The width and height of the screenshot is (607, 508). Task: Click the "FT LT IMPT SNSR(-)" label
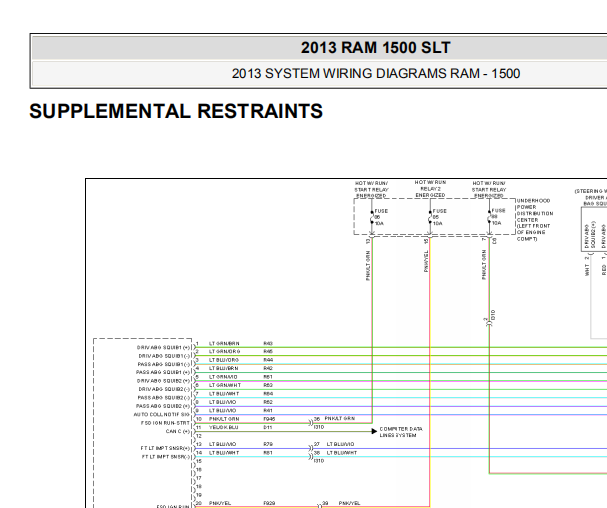pos(166,457)
